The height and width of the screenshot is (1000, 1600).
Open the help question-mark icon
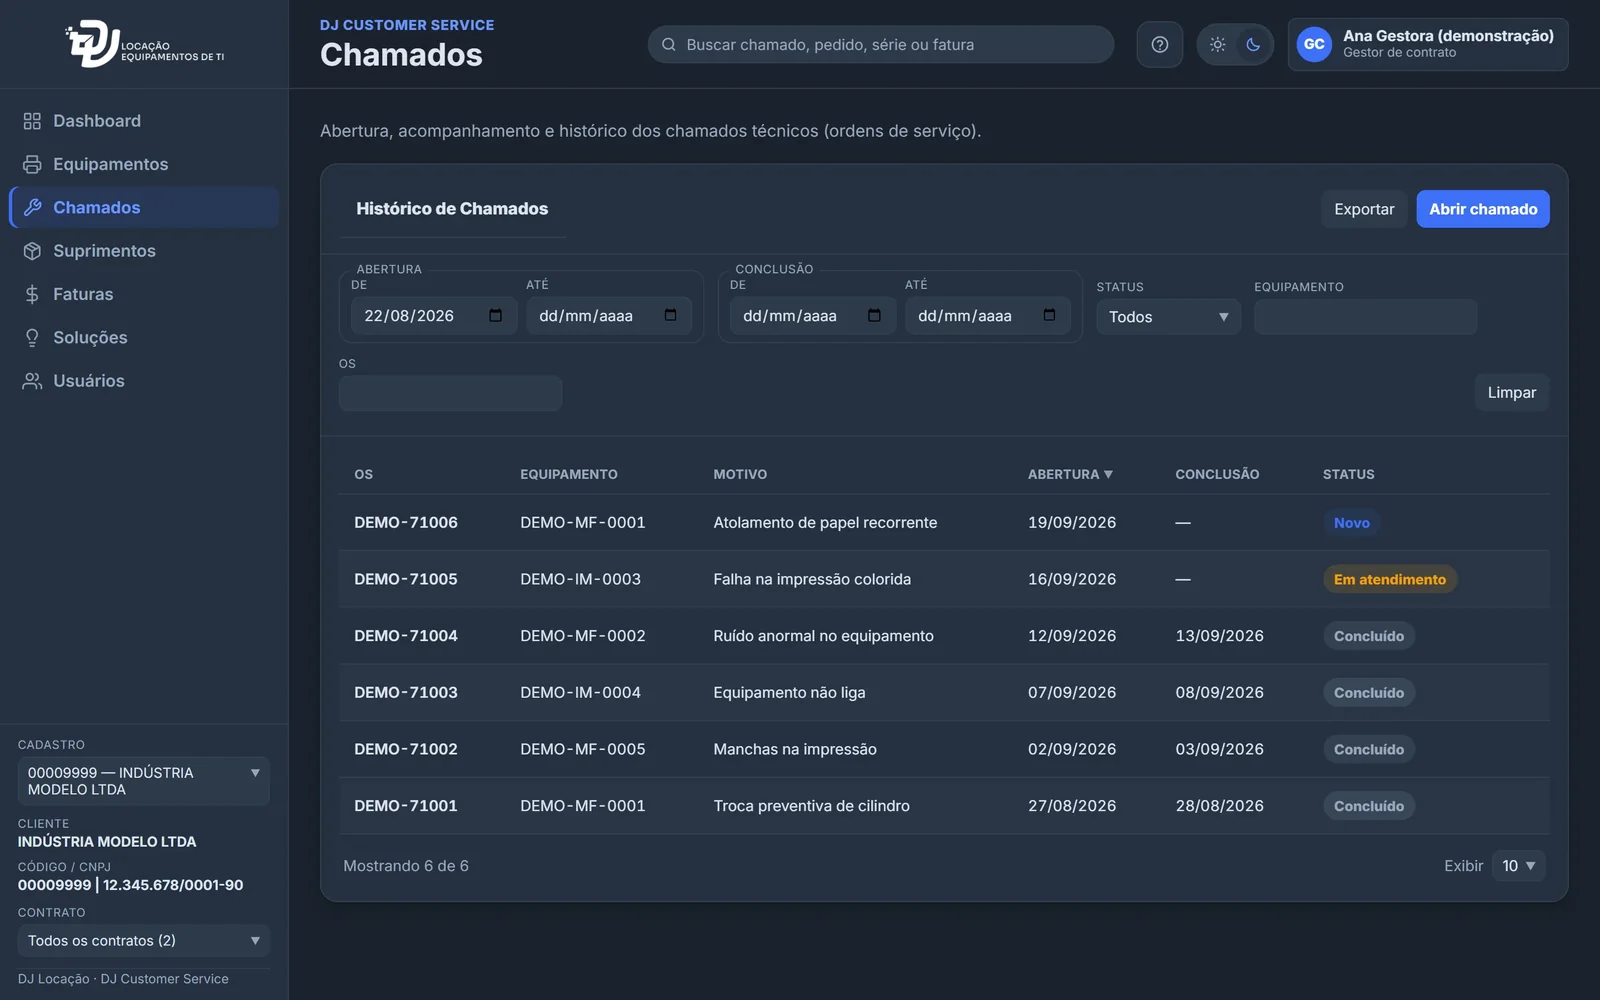(x=1160, y=44)
